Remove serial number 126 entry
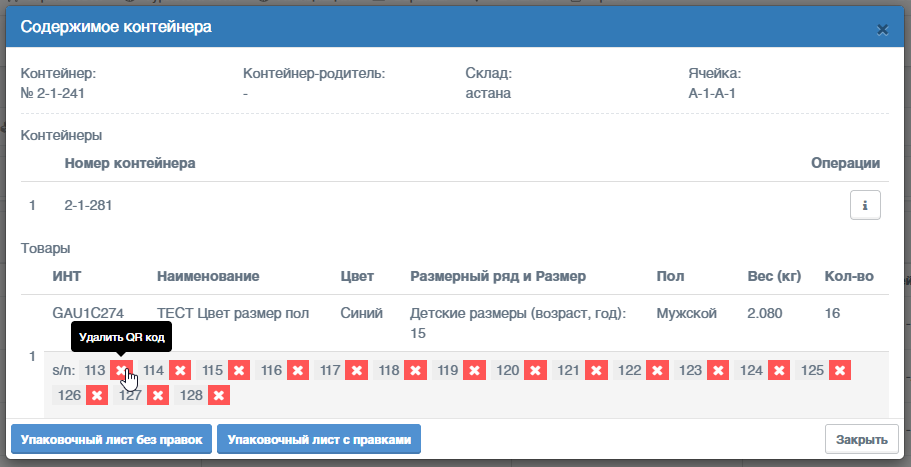This screenshot has width=911, height=467. point(97,396)
